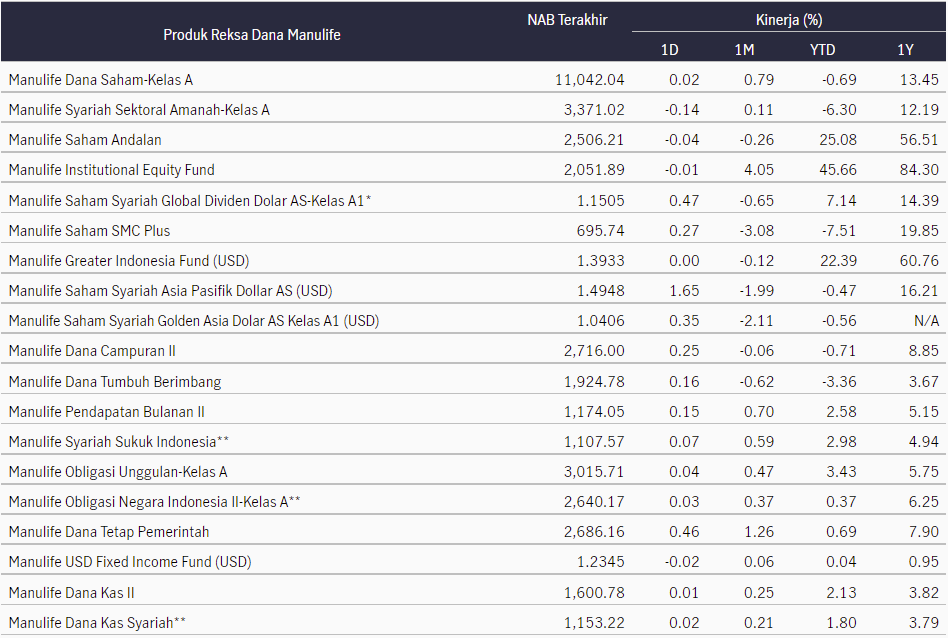Select YTD return -3.36
Screen dimensions: 948x638
pos(839,382)
